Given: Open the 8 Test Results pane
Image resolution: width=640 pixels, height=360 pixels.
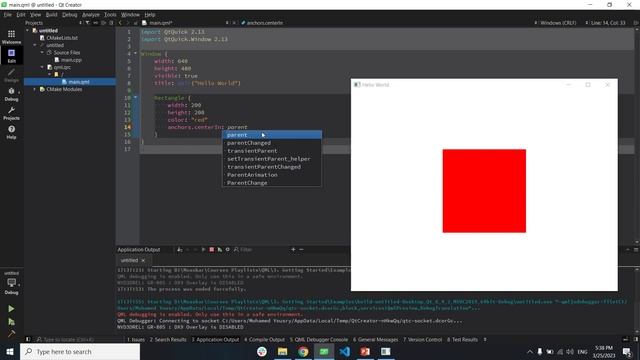Looking at the screenshot, I should click(x=462, y=340).
